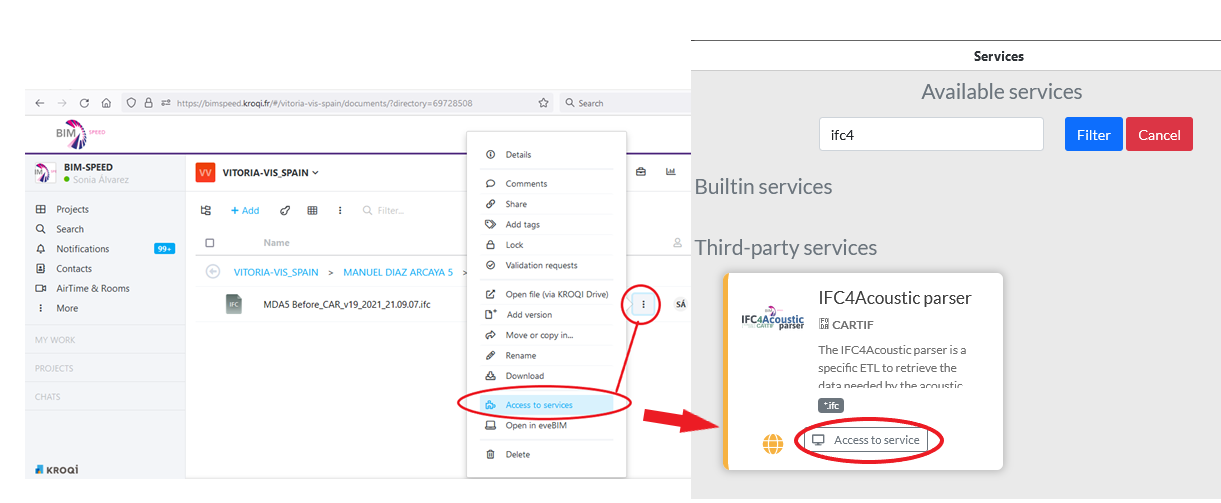
Task: Open AirTime & Rooms in the sidebar
Action: 93,289
